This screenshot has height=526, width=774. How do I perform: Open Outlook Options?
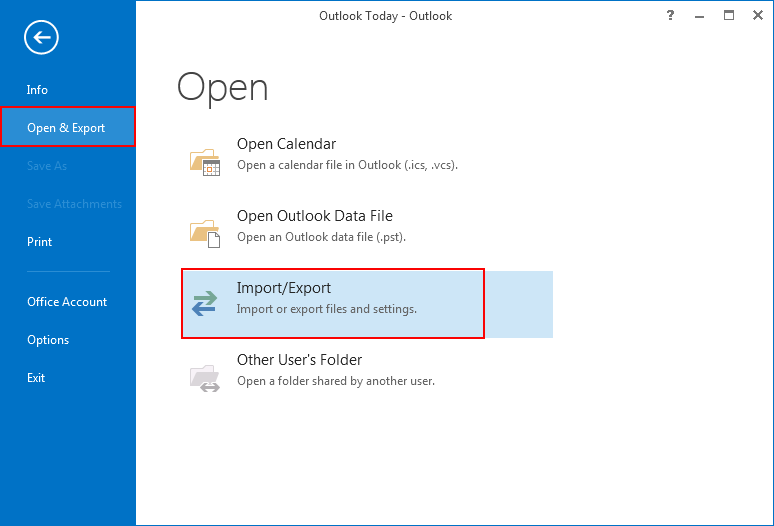click(48, 340)
